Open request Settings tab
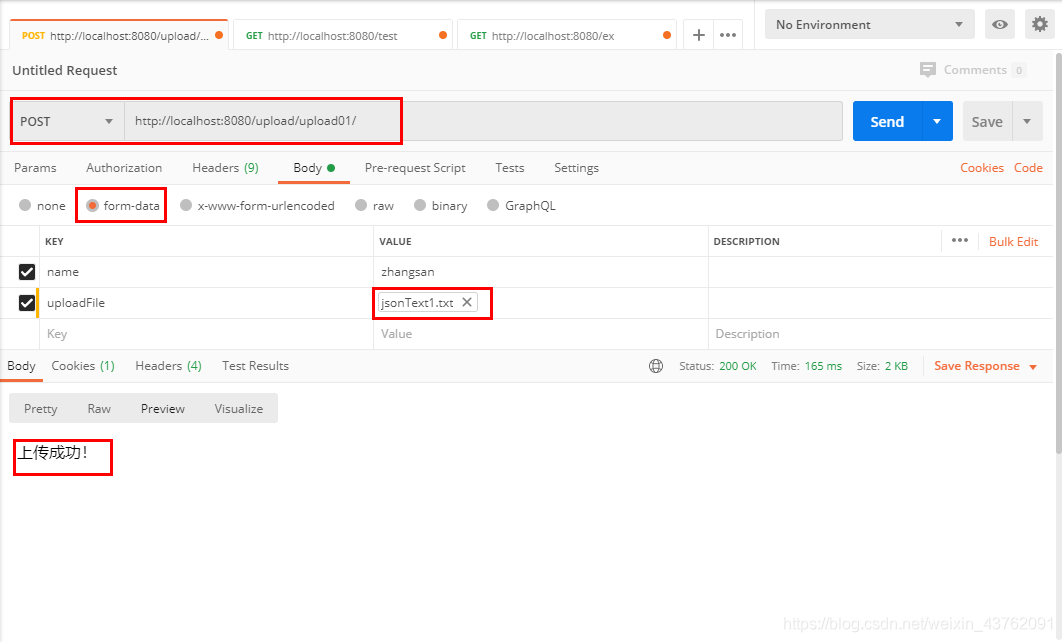Viewport: 1062px width, 642px height. tap(576, 167)
